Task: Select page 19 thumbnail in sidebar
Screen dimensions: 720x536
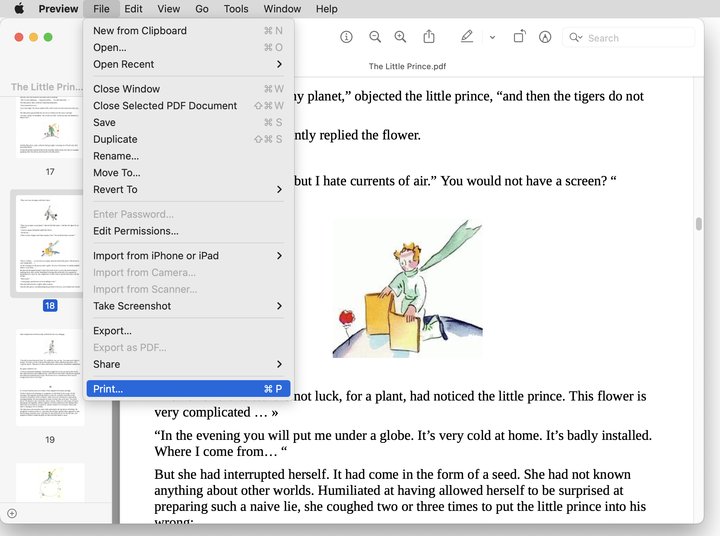Action: point(50,378)
